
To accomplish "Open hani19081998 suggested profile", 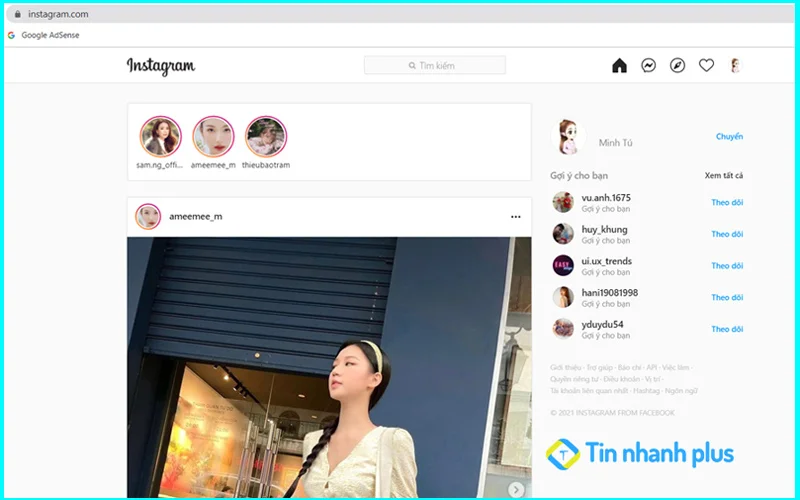I will (x=610, y=292).
